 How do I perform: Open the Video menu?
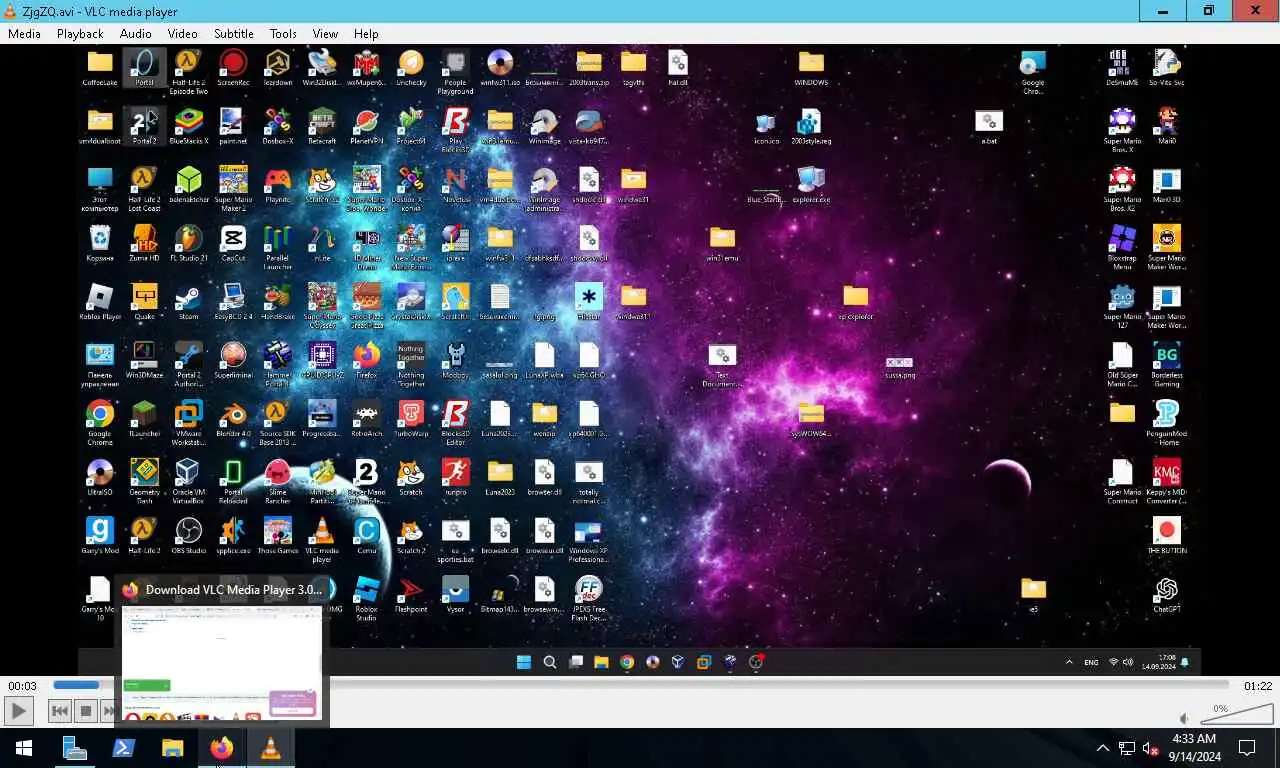click(182, 33)
